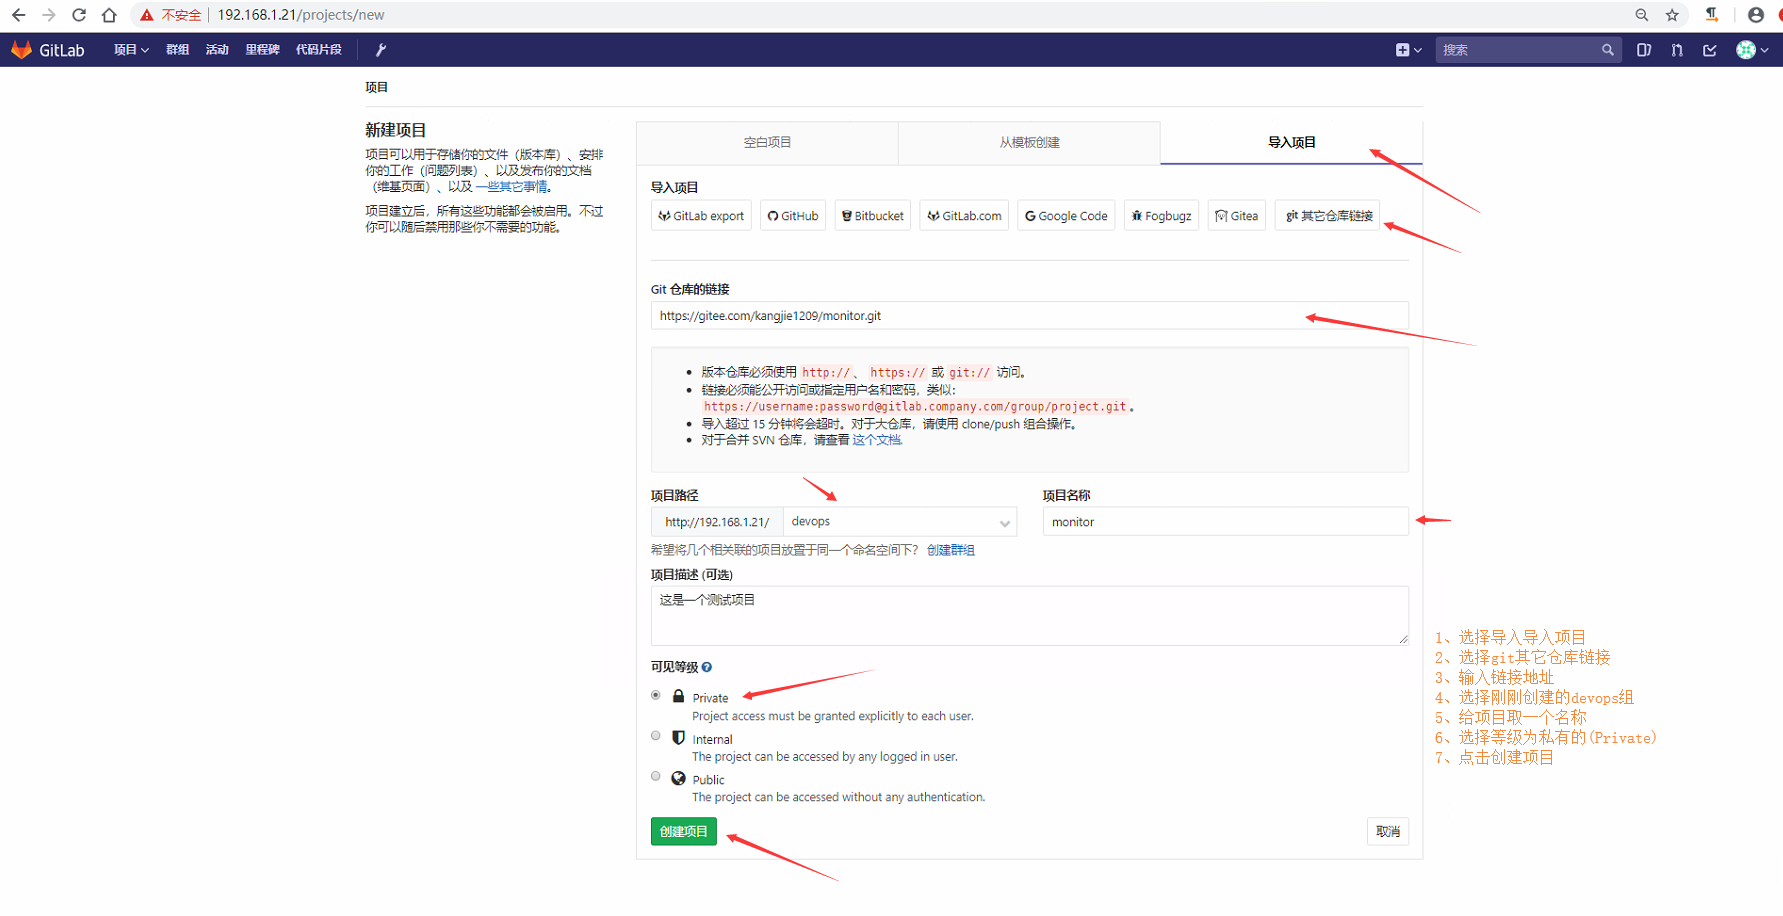Open the to-do list icon
The image size is (1783, 916).
(x=1710, y=50)
